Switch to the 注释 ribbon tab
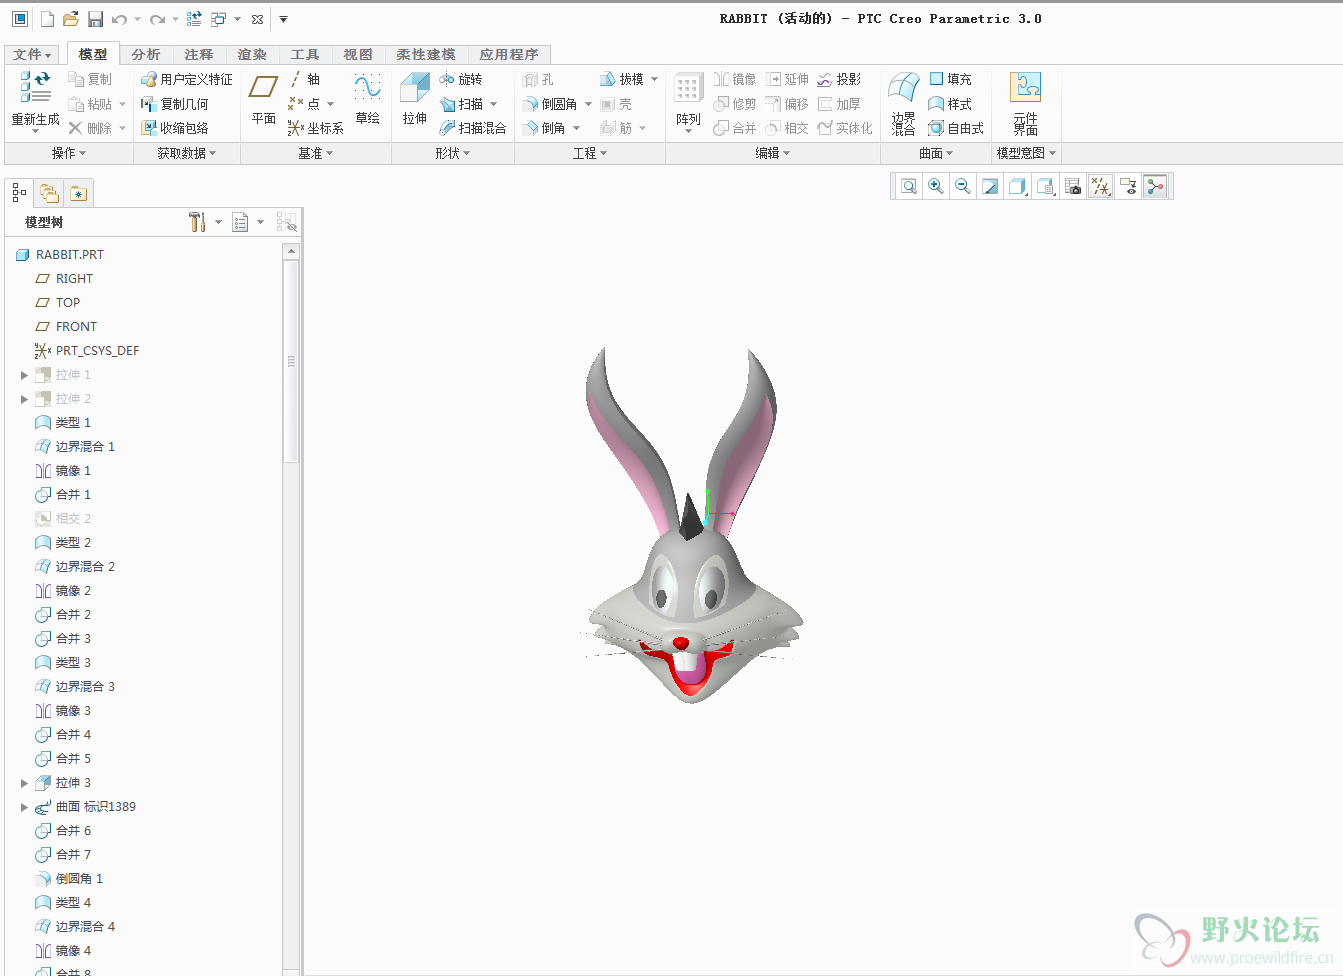The height and width of the screenshot is (976, 1343). (x=199, y=55)
